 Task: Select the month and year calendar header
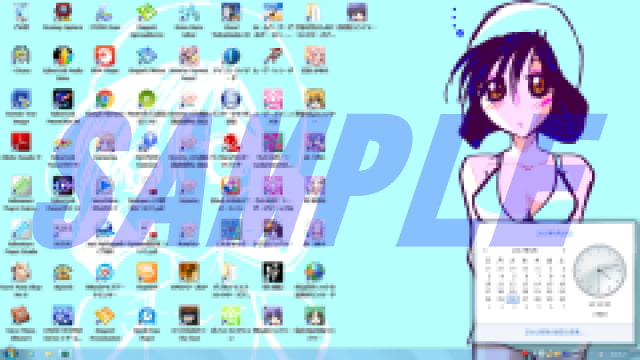pyautogui.click(x=525, y=250)
